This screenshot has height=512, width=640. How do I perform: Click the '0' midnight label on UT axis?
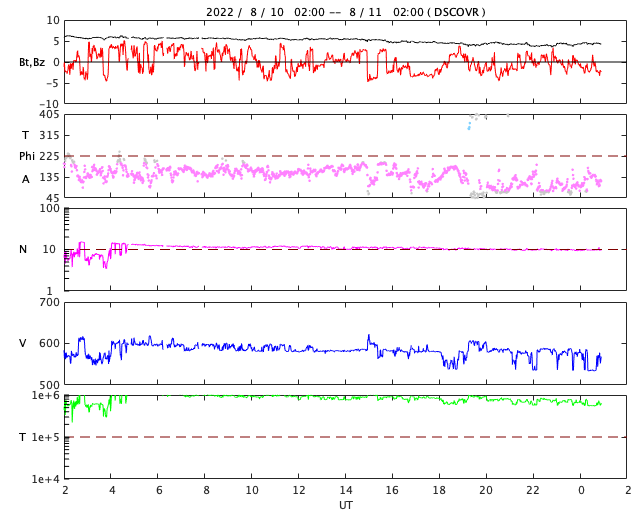pos(581,490)
